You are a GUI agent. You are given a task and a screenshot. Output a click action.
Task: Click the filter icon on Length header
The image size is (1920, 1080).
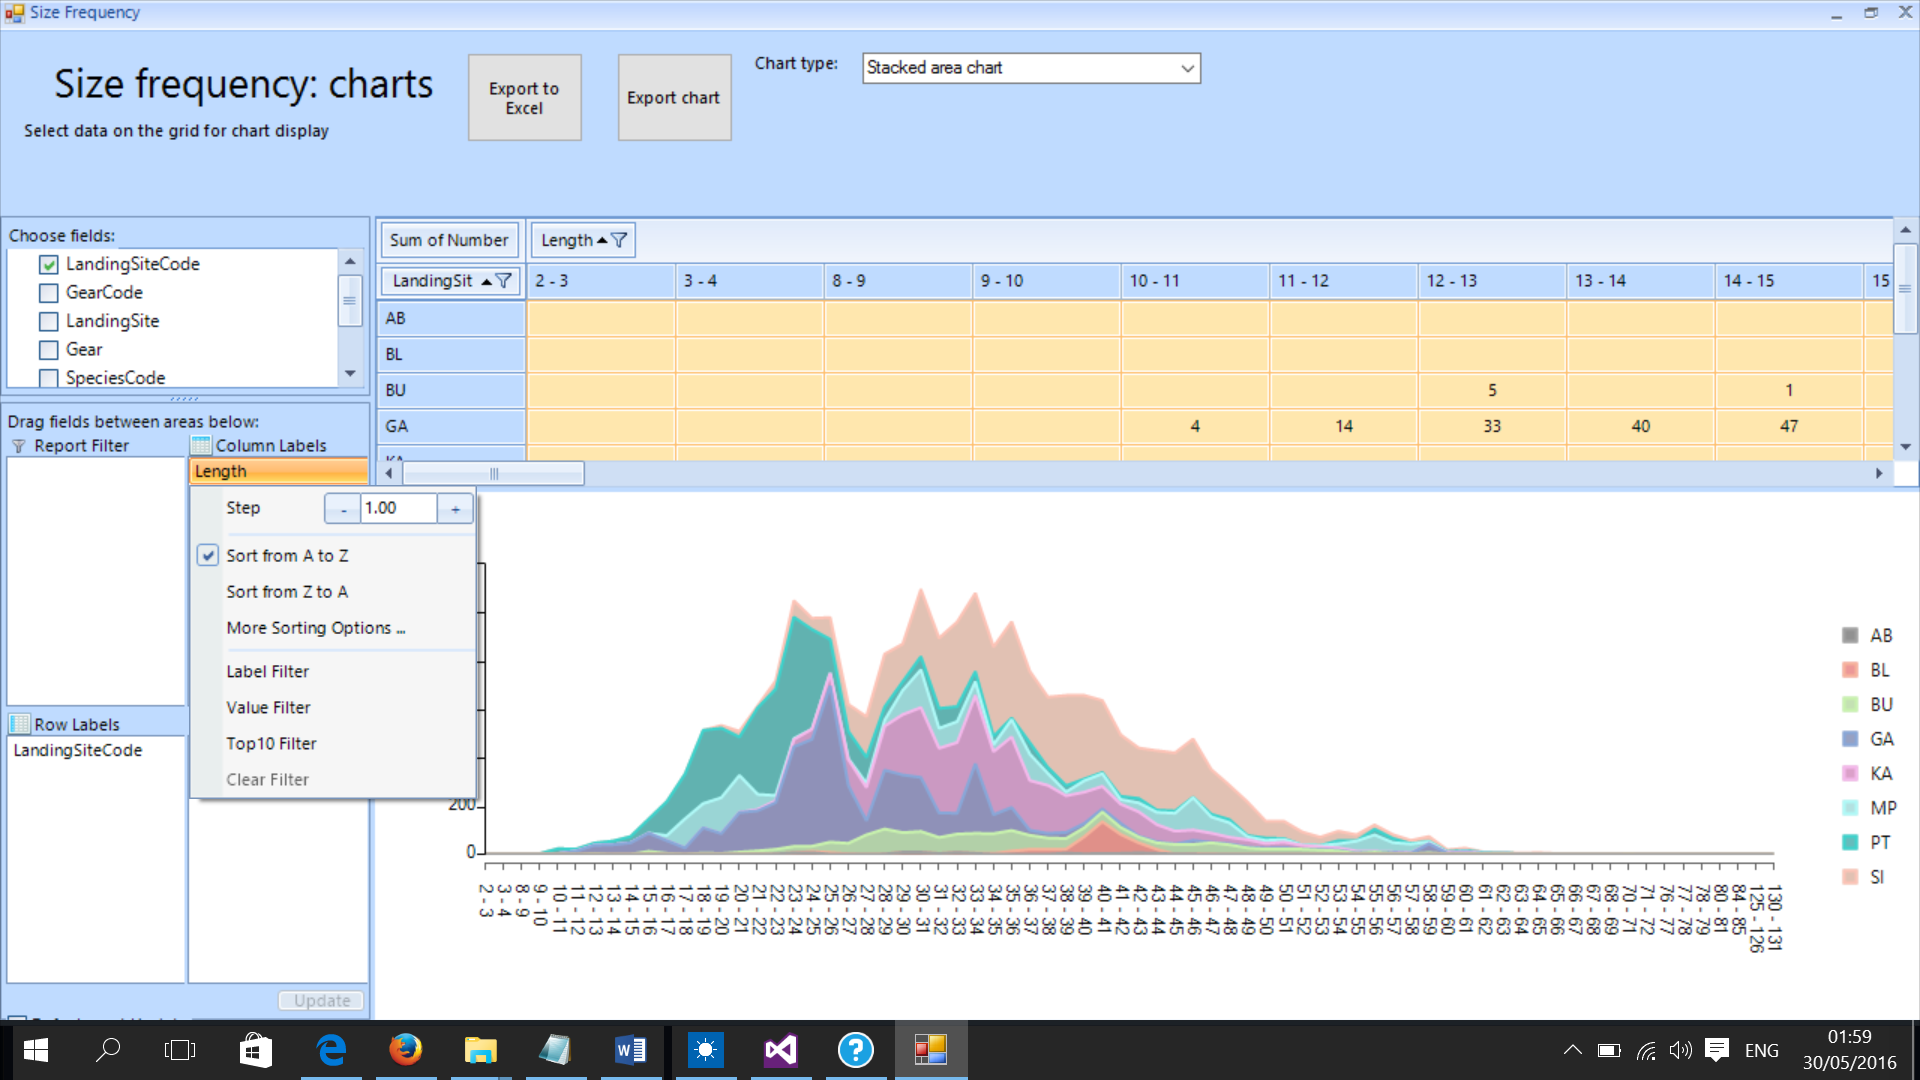tap(619, 240)
